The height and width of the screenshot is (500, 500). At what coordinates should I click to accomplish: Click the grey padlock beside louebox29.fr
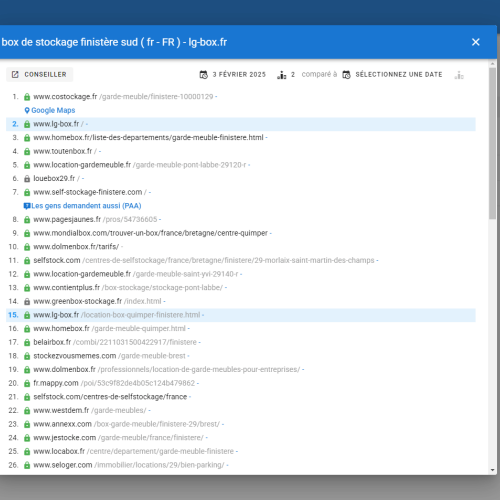[27, 179]
